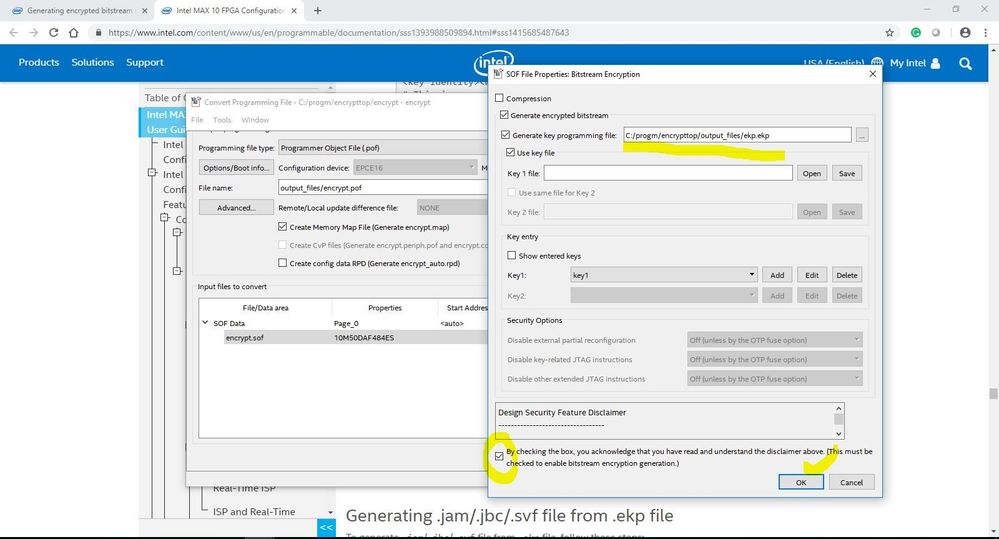999x539 pixels.
Task: Click the blue double-arrow collapse sidebar button
Action: [x=326, y=528]
